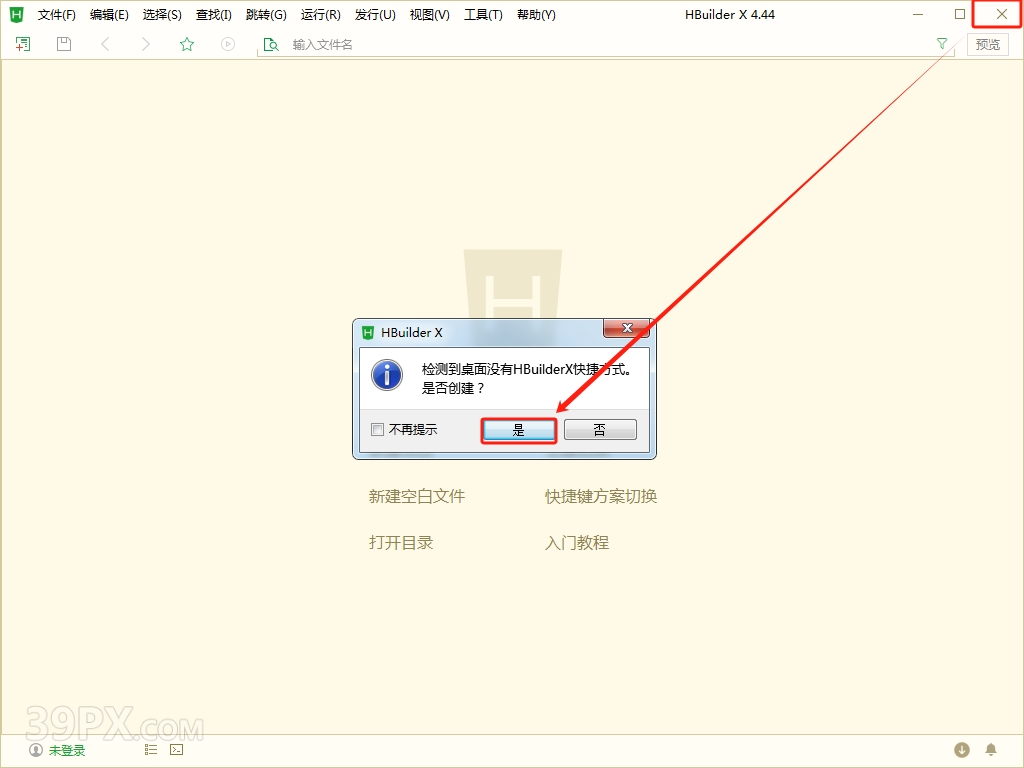Toggle the project sidebar icon in toolbar

(x=23, y=44)
